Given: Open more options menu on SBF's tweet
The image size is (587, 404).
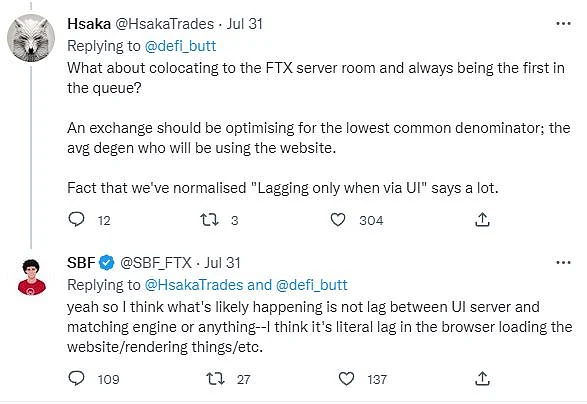Looking at the screenshot, I should tap(563, 263).
